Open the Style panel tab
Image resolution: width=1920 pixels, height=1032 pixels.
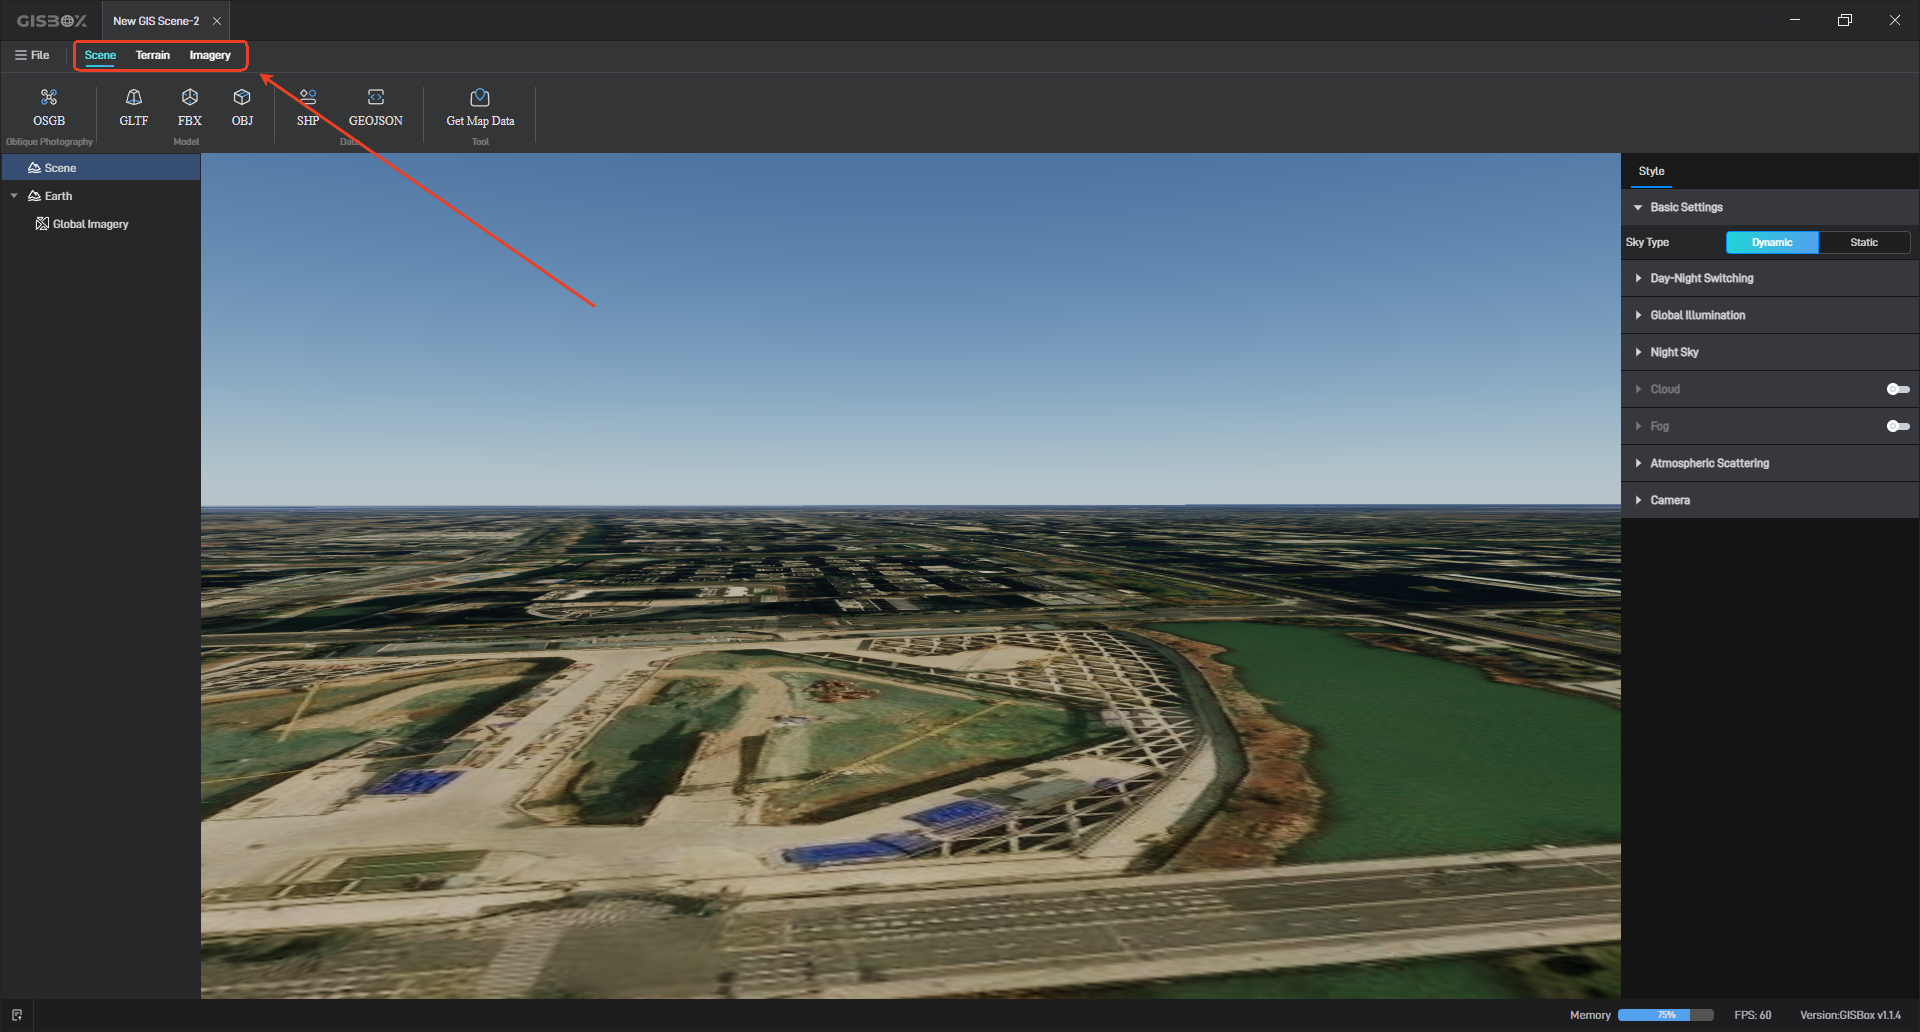click(x=1651, y=171)
